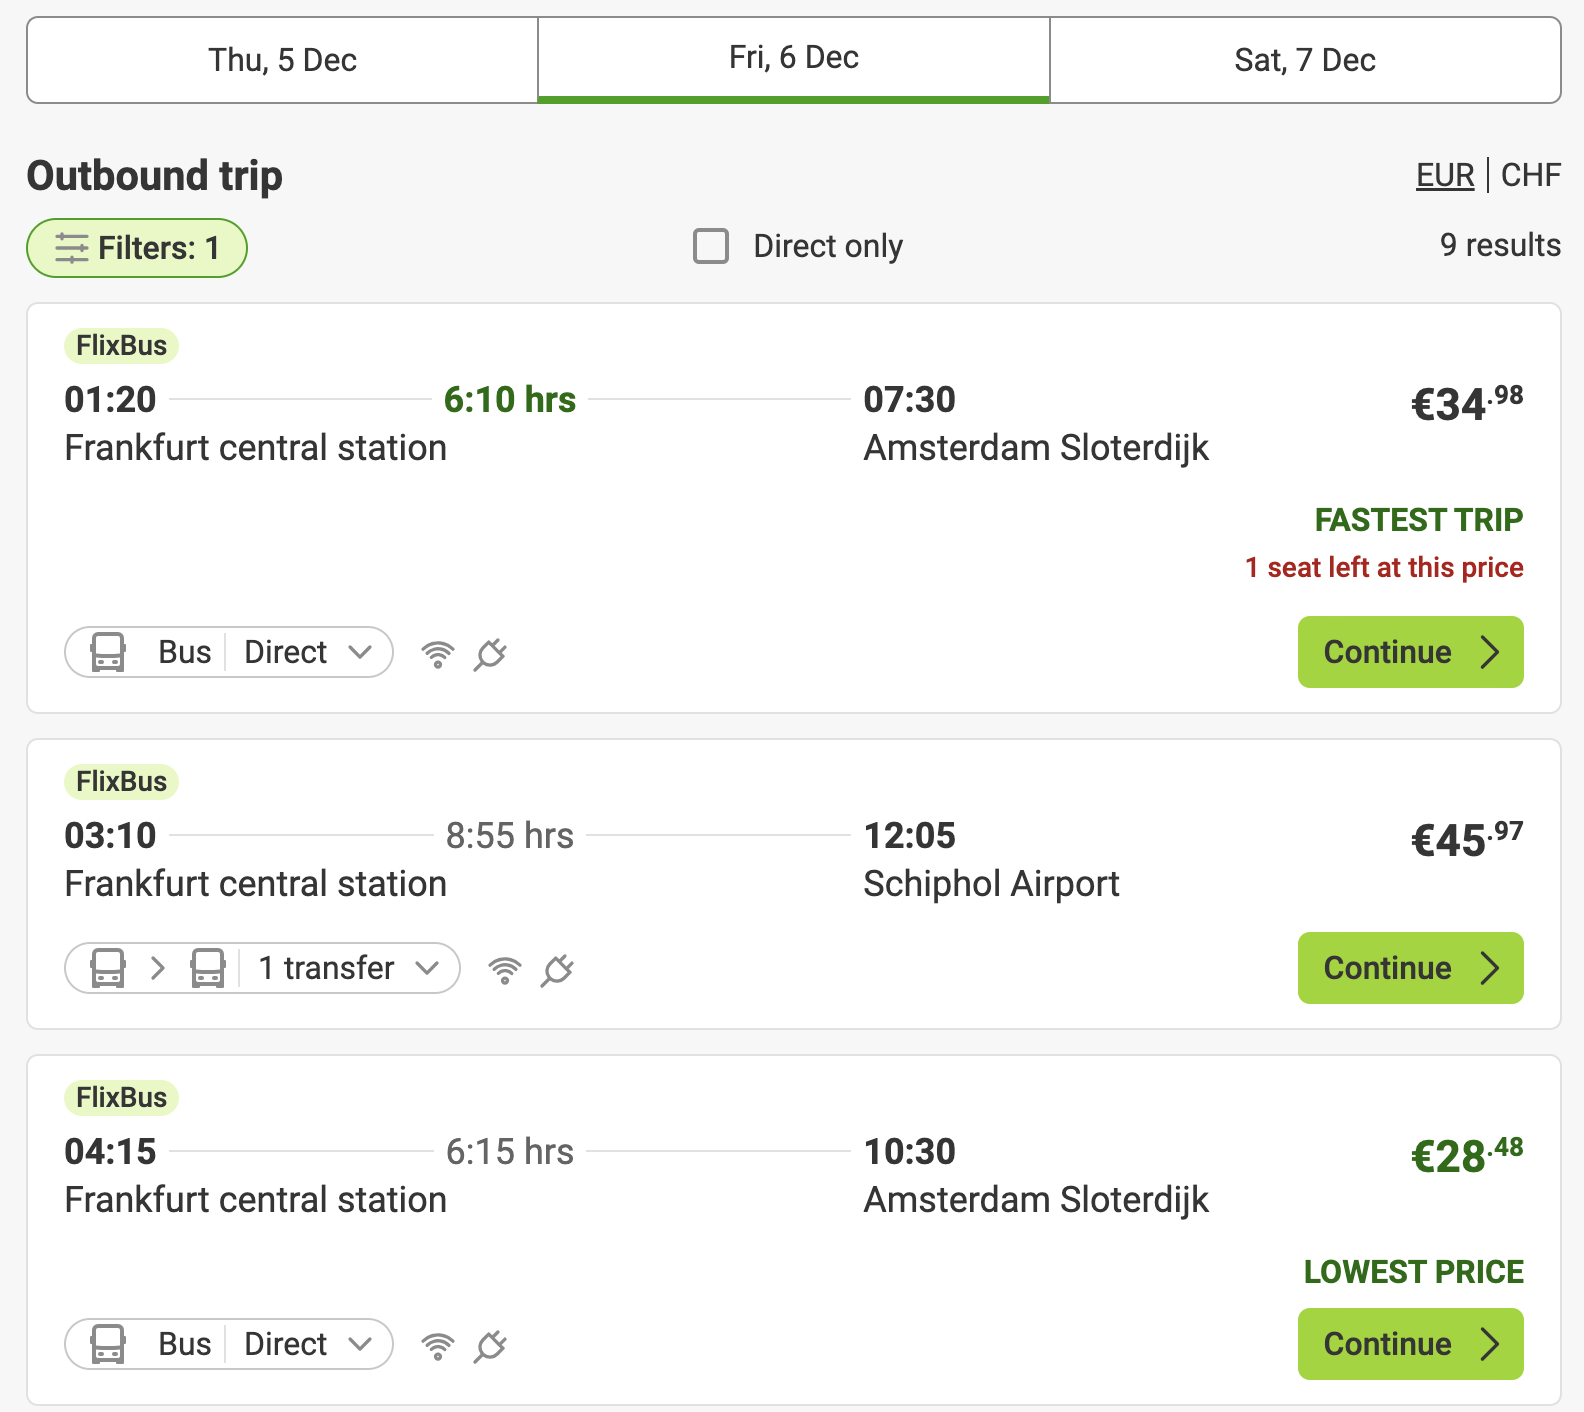Click the filter sliders icon
This screenshot has width=1584, height=1412.
point(72,248)
